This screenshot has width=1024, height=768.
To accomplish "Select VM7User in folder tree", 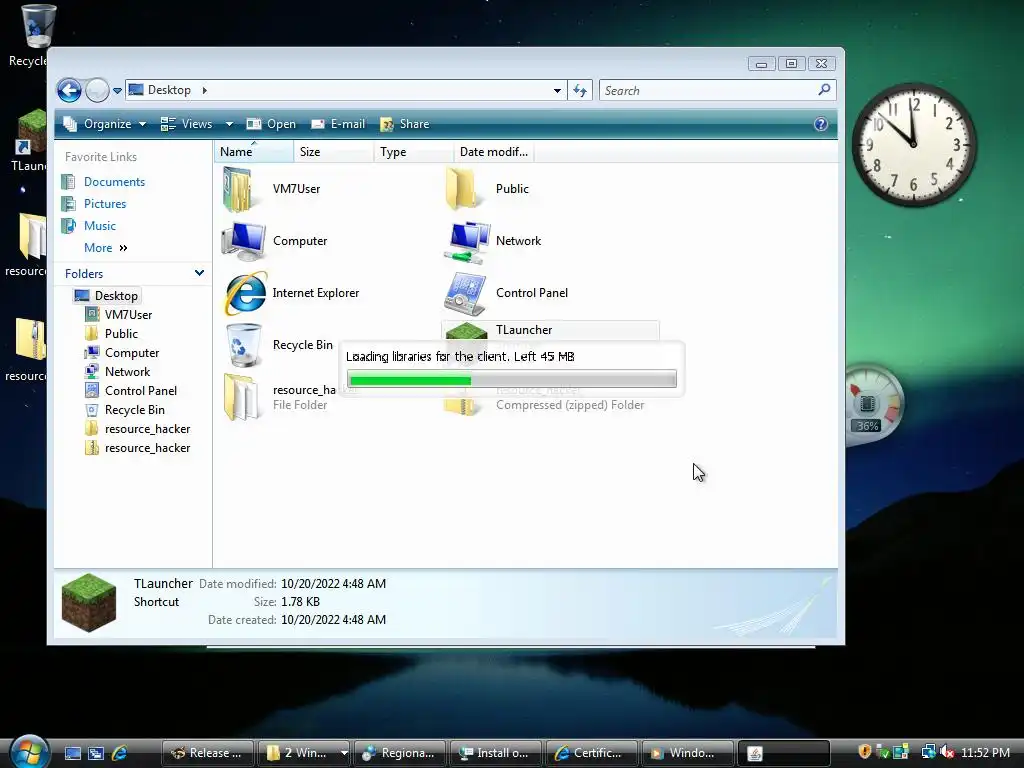I will (119, 315).
